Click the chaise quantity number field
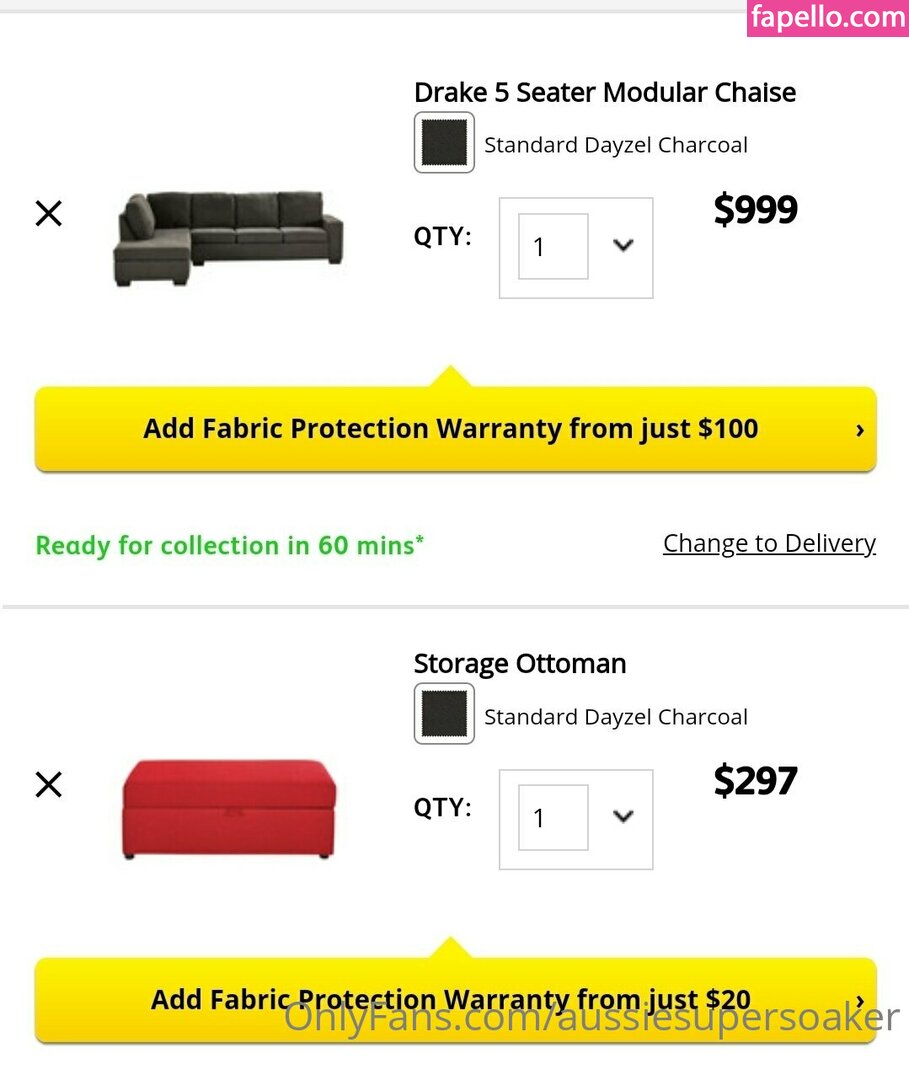This screenshot has height=1080, width=909. click(553, 246)
